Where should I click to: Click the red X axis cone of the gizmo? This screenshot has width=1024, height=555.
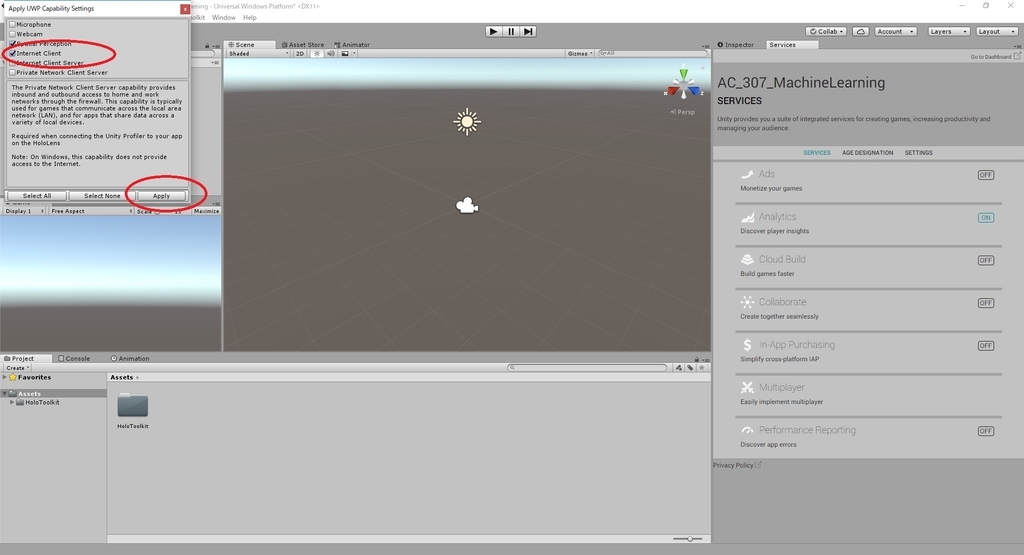673,91
